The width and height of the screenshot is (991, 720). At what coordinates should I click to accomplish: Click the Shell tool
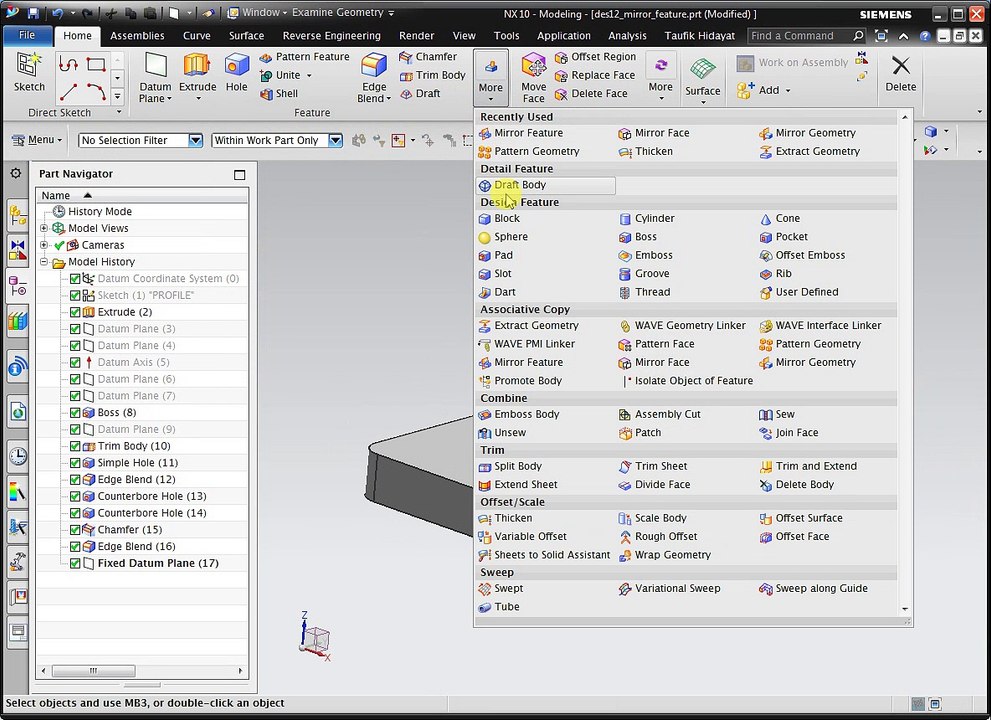click(x=279, y=94)
